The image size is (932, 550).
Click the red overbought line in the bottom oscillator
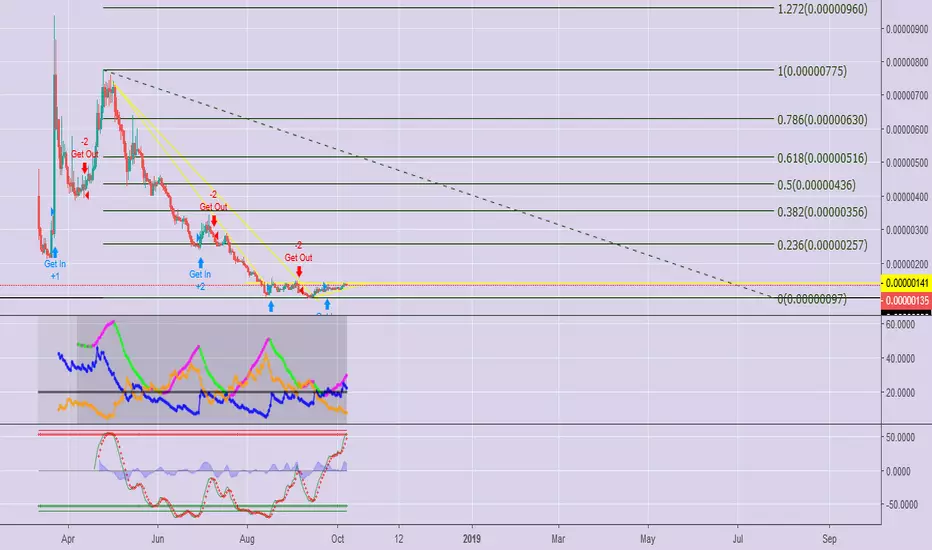[x=192, y=433]
